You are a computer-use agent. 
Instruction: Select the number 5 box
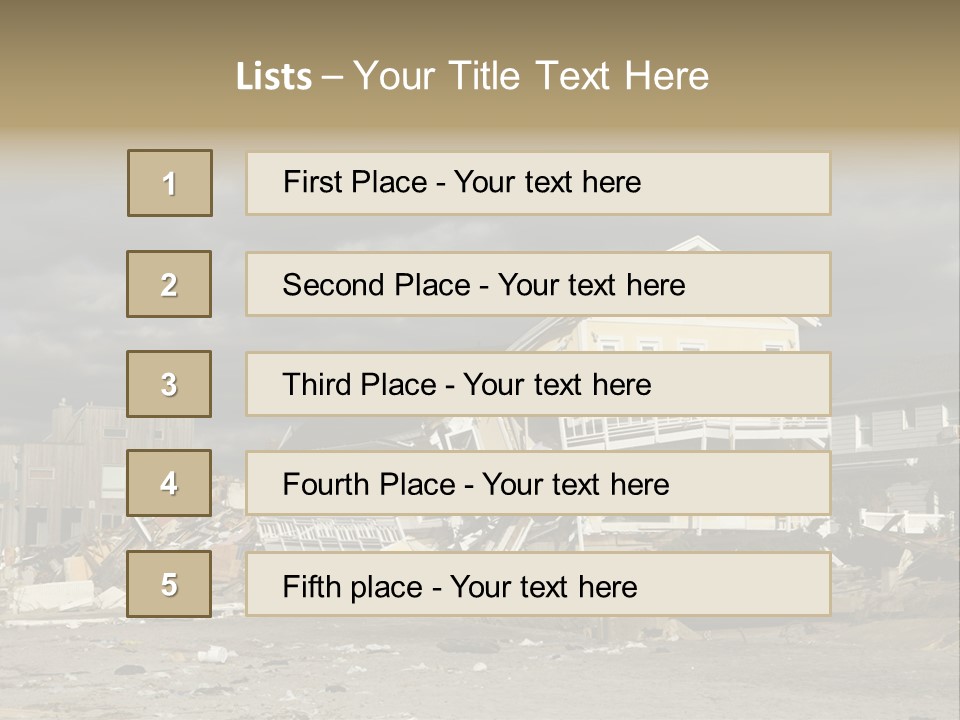169,584
